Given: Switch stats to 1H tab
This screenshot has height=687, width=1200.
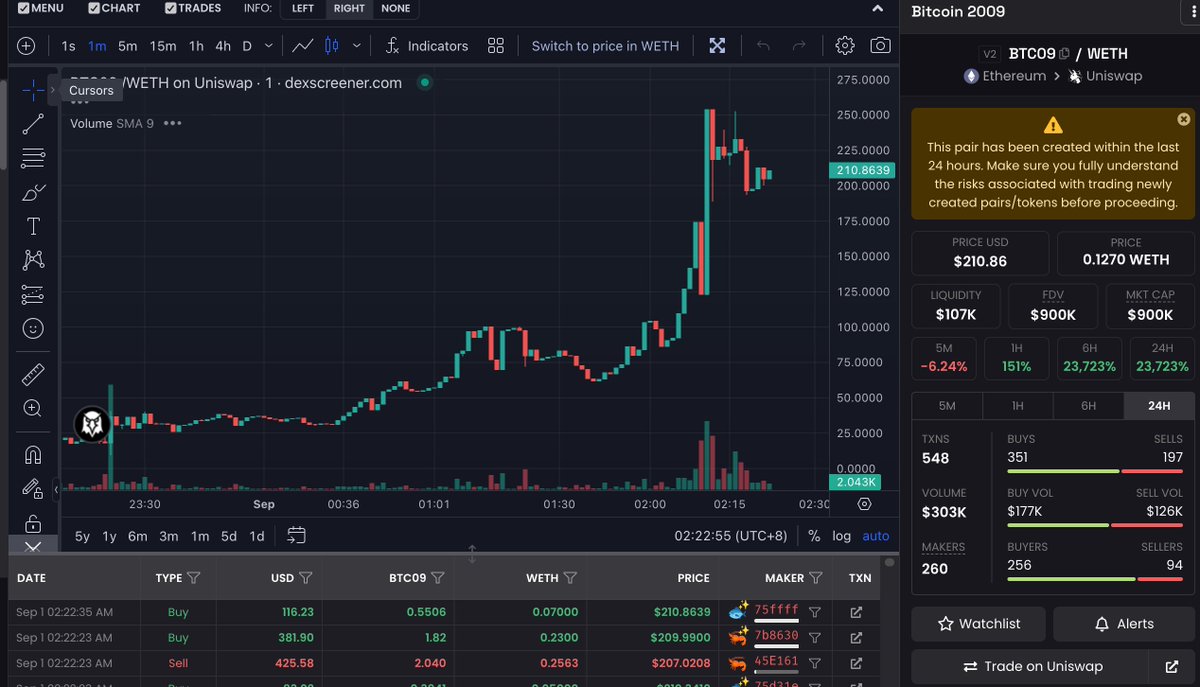Looking at the screenshot, I should click(x=1017, y=406).
